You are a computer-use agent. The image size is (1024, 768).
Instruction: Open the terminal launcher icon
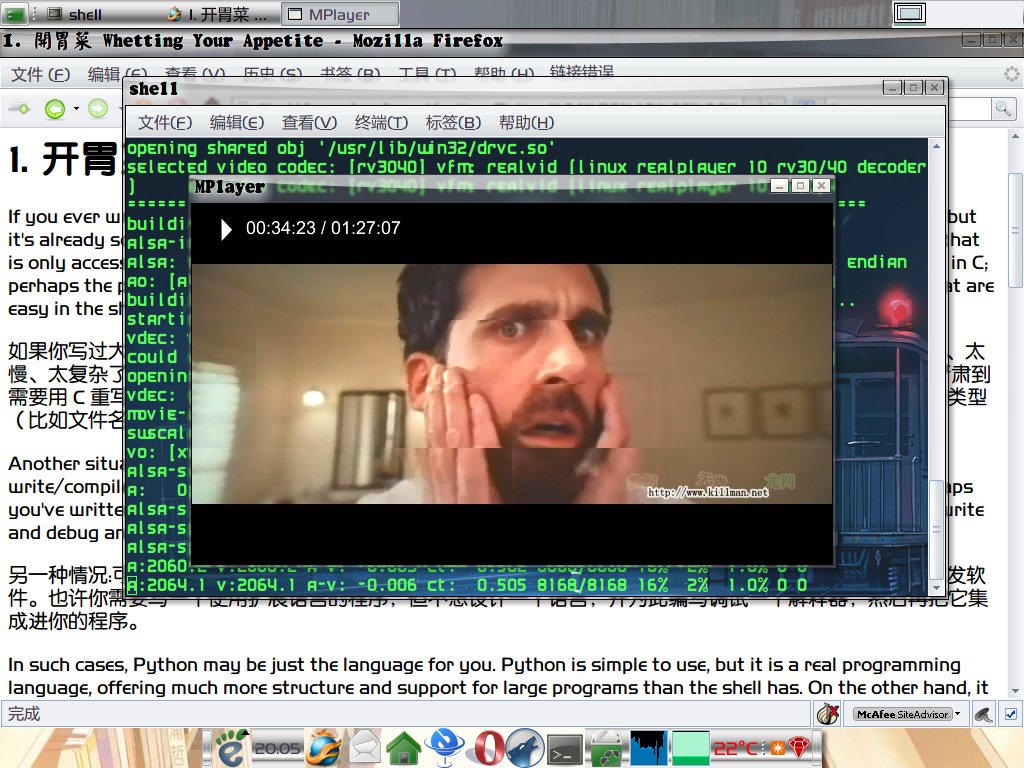click(564, 748)
